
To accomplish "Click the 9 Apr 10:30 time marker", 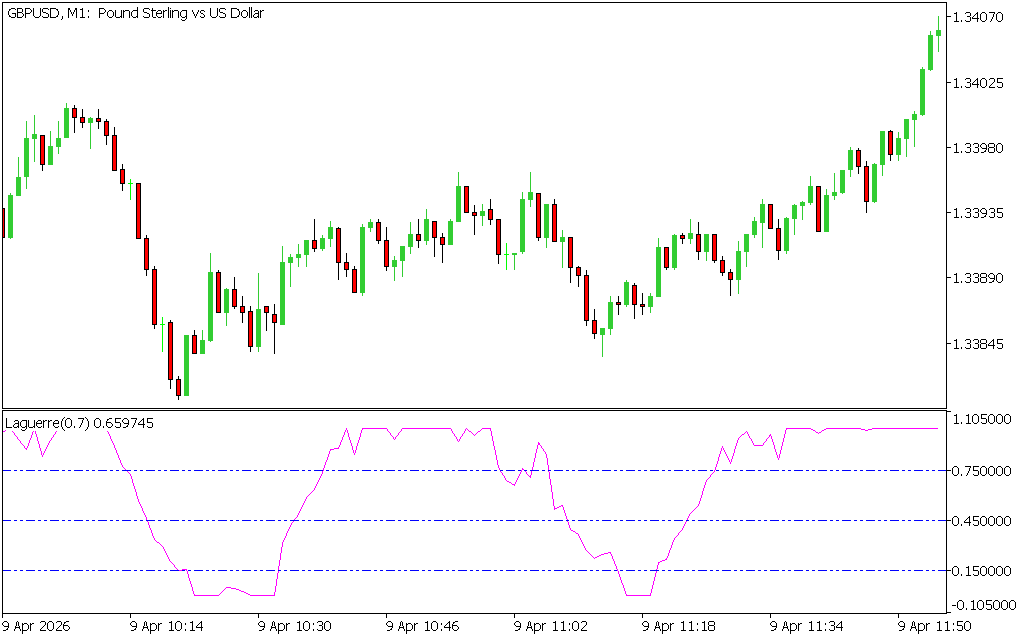I will pos(295,626).
